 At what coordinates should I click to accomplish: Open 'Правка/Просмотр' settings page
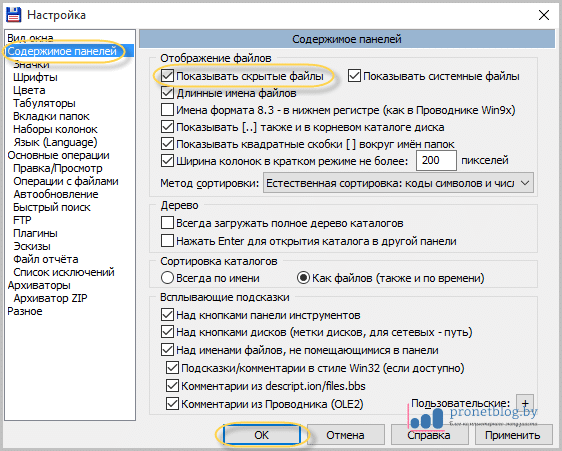point(58,168)
